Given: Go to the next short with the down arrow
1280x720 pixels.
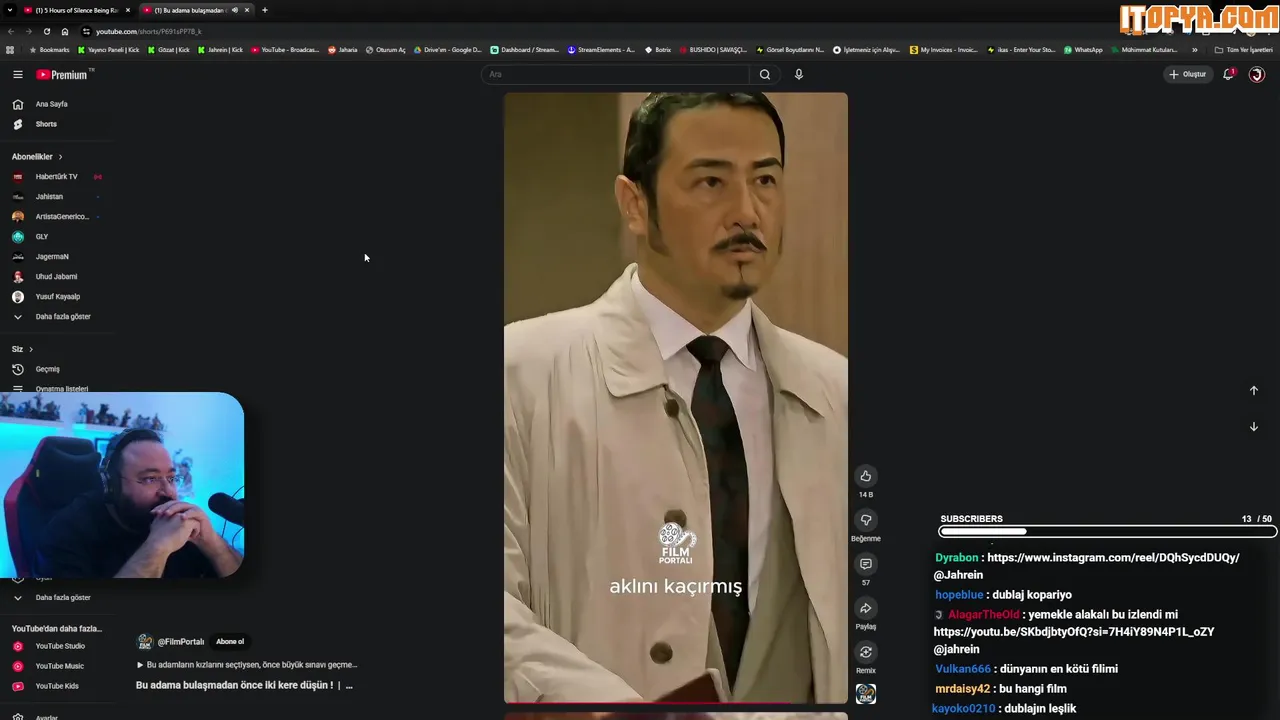Looking at the screenshot, I should (x=1253, y=427).
